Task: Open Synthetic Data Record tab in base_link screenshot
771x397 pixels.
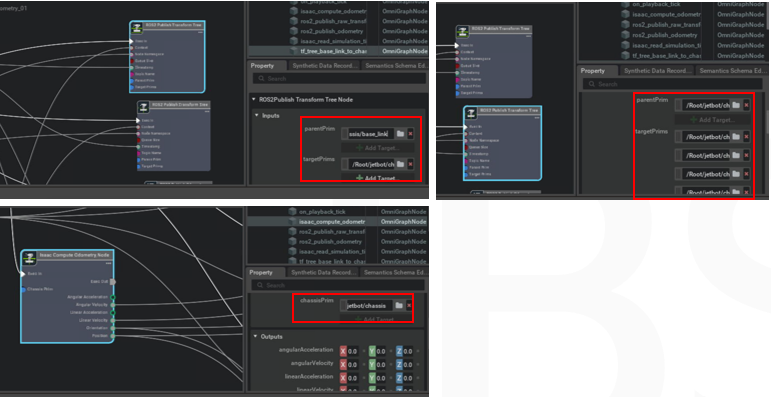Action: (x=324, y=66)
